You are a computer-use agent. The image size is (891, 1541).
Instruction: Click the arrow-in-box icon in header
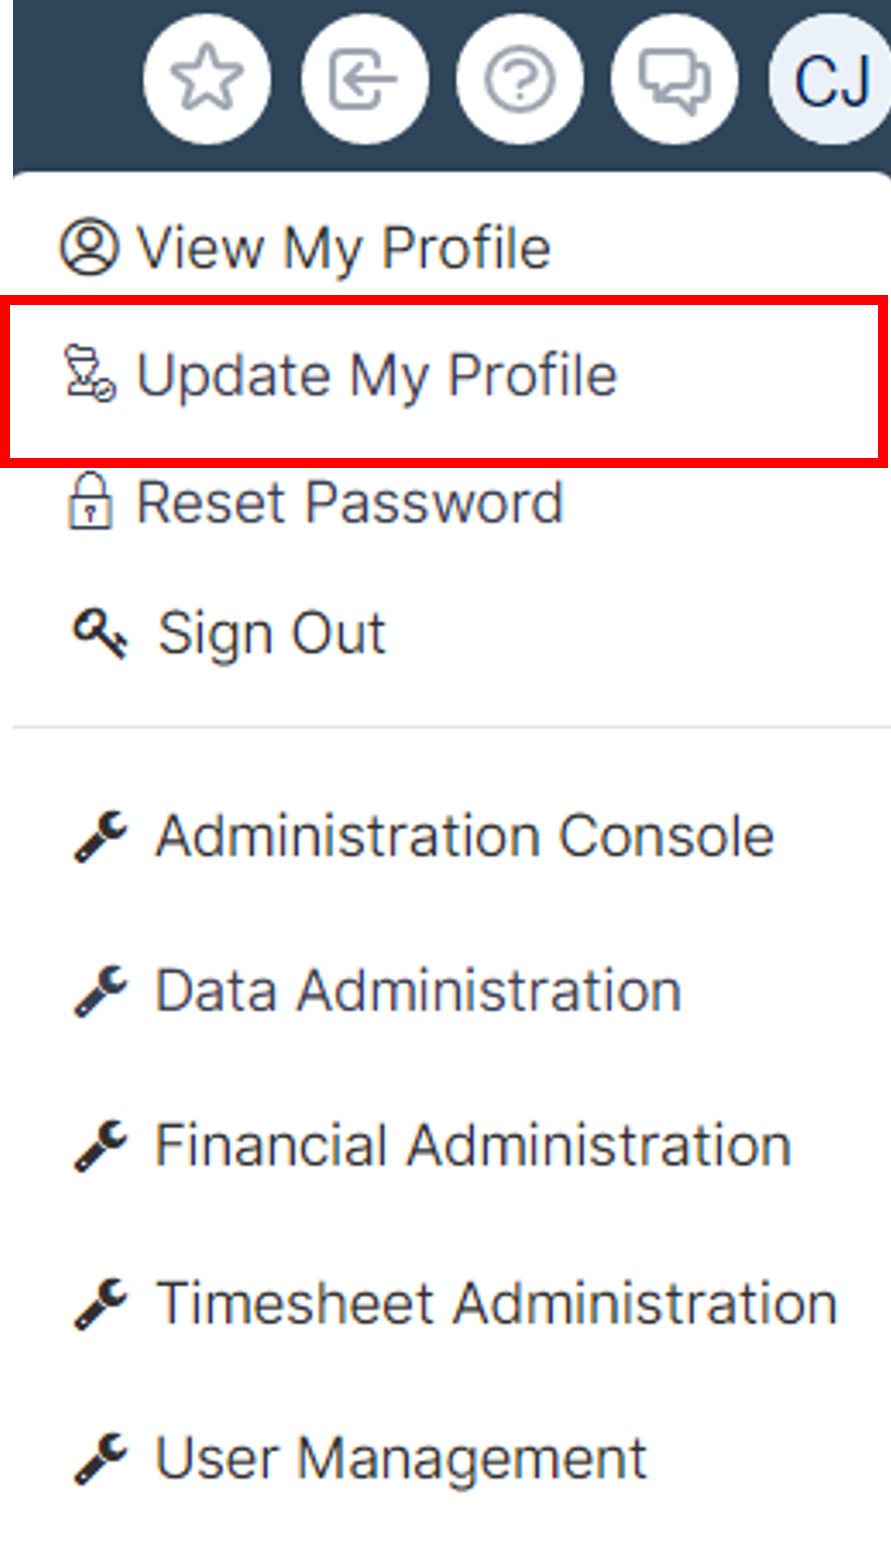tap(364, 79)
